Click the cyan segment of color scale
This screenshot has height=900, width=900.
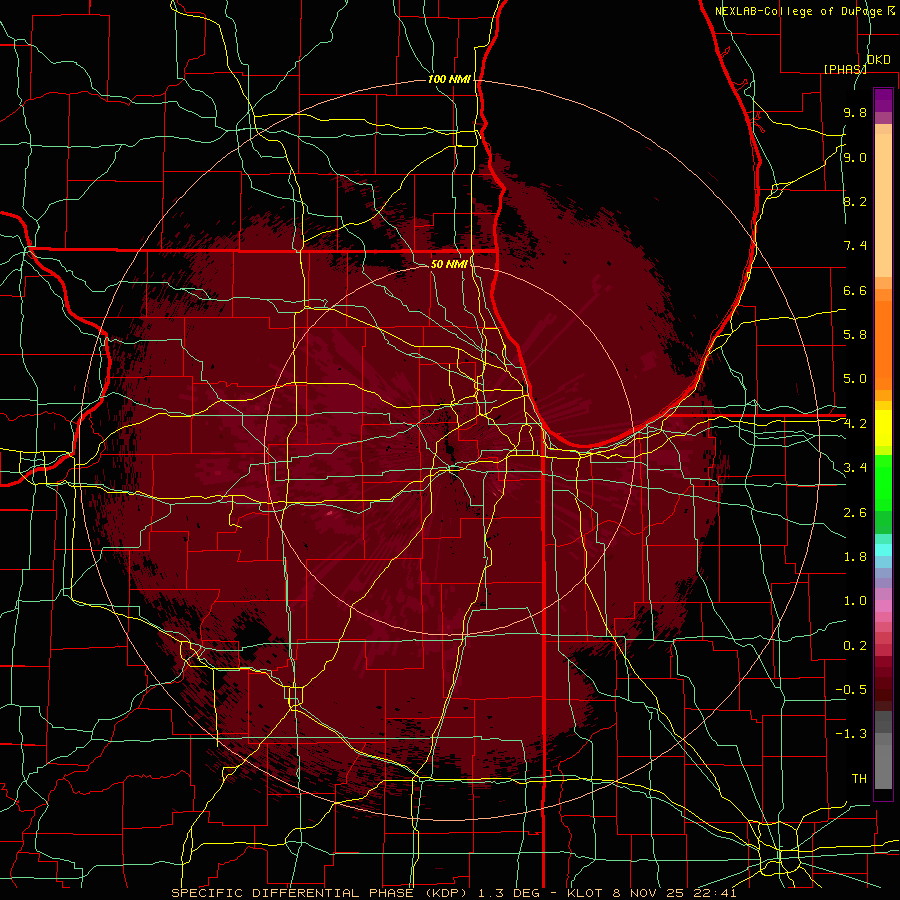[883, 550]
